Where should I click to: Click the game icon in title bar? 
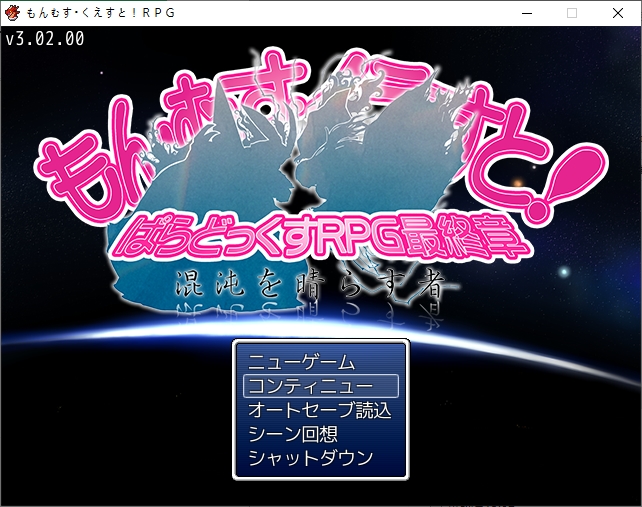pyautogui.click(x=12, y=13)
